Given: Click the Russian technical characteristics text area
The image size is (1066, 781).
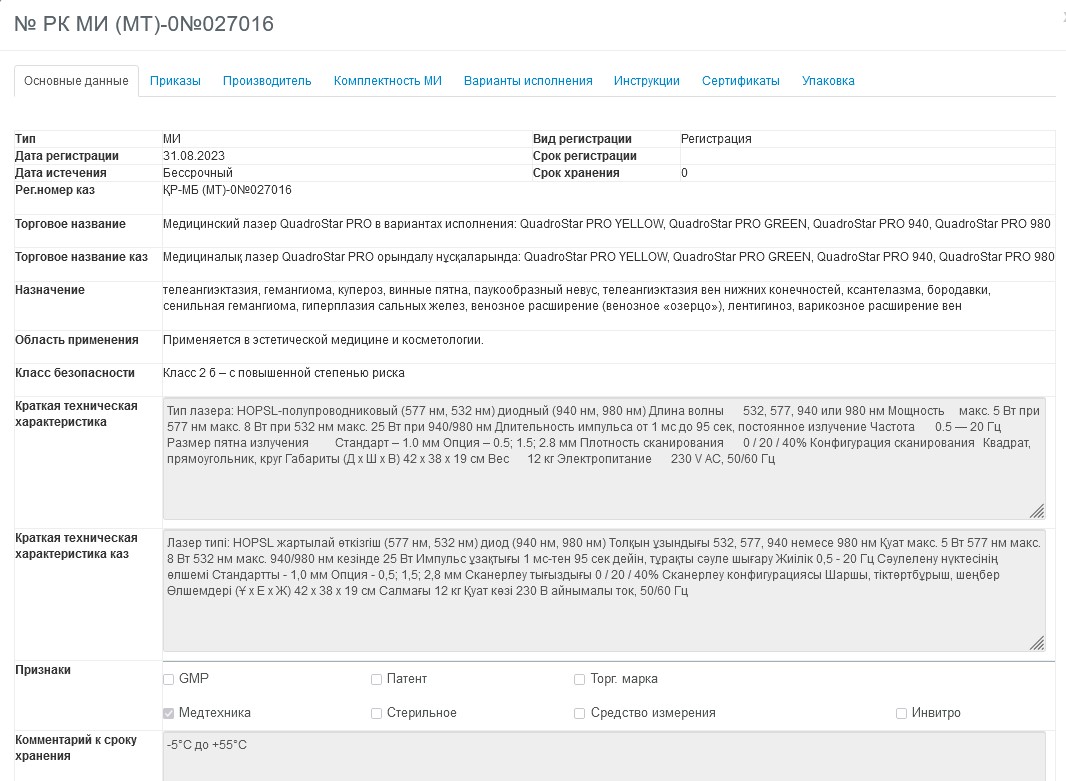Looking at the screenshot, I should pyautogui.click(x=603, y=470).
